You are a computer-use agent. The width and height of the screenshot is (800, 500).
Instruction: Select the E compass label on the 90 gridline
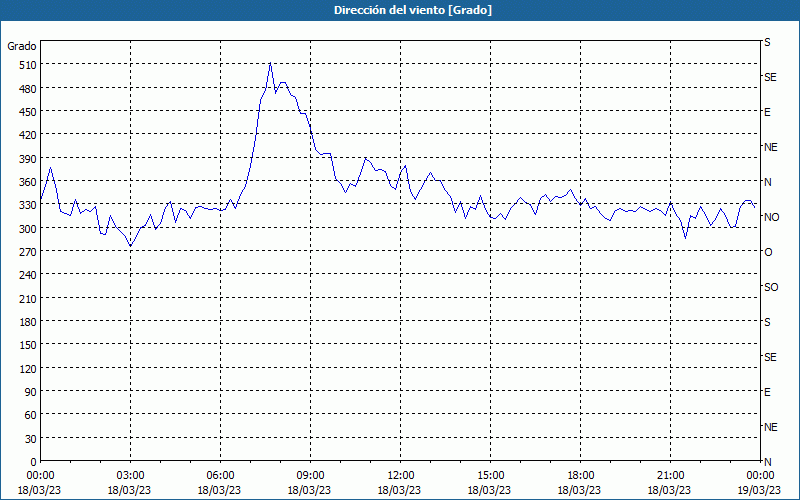coord(767,392)
